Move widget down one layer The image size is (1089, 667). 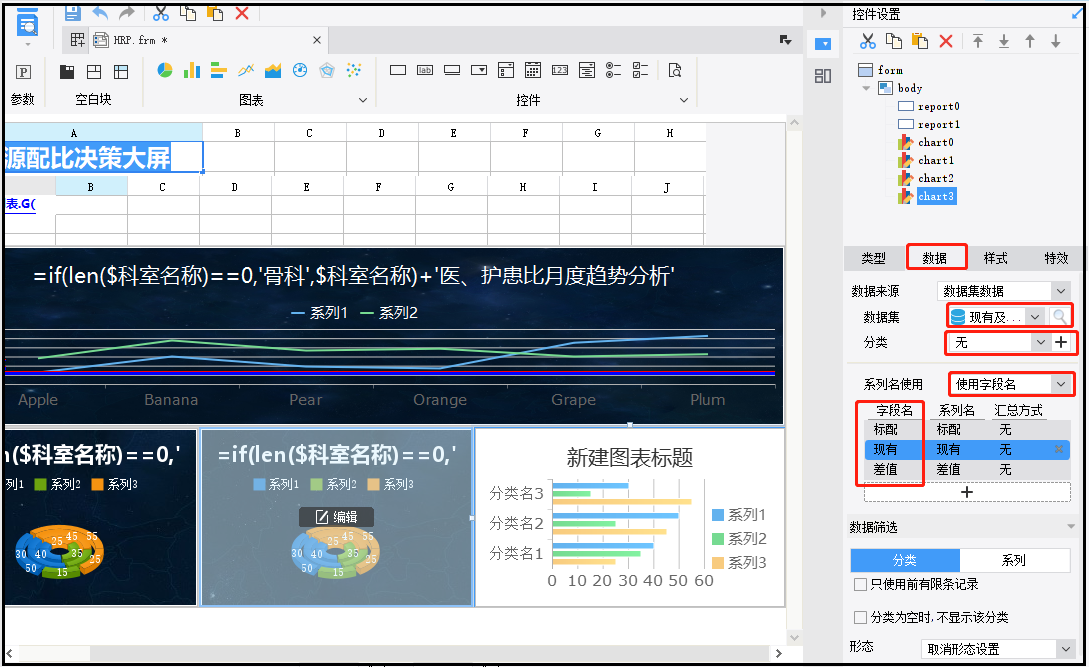tap(1056, 41)
